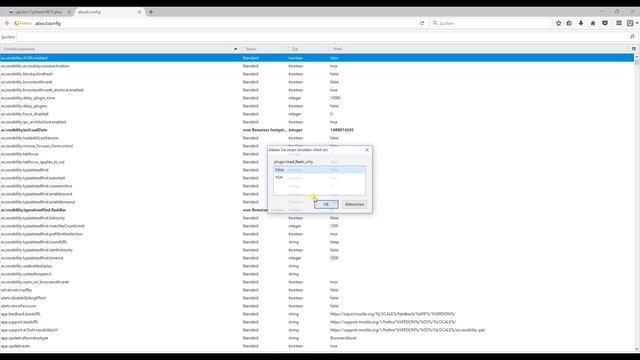Select accessibility.typeaheadfind.timeout row
640x360 pixels.
click(x=317, y=258)
